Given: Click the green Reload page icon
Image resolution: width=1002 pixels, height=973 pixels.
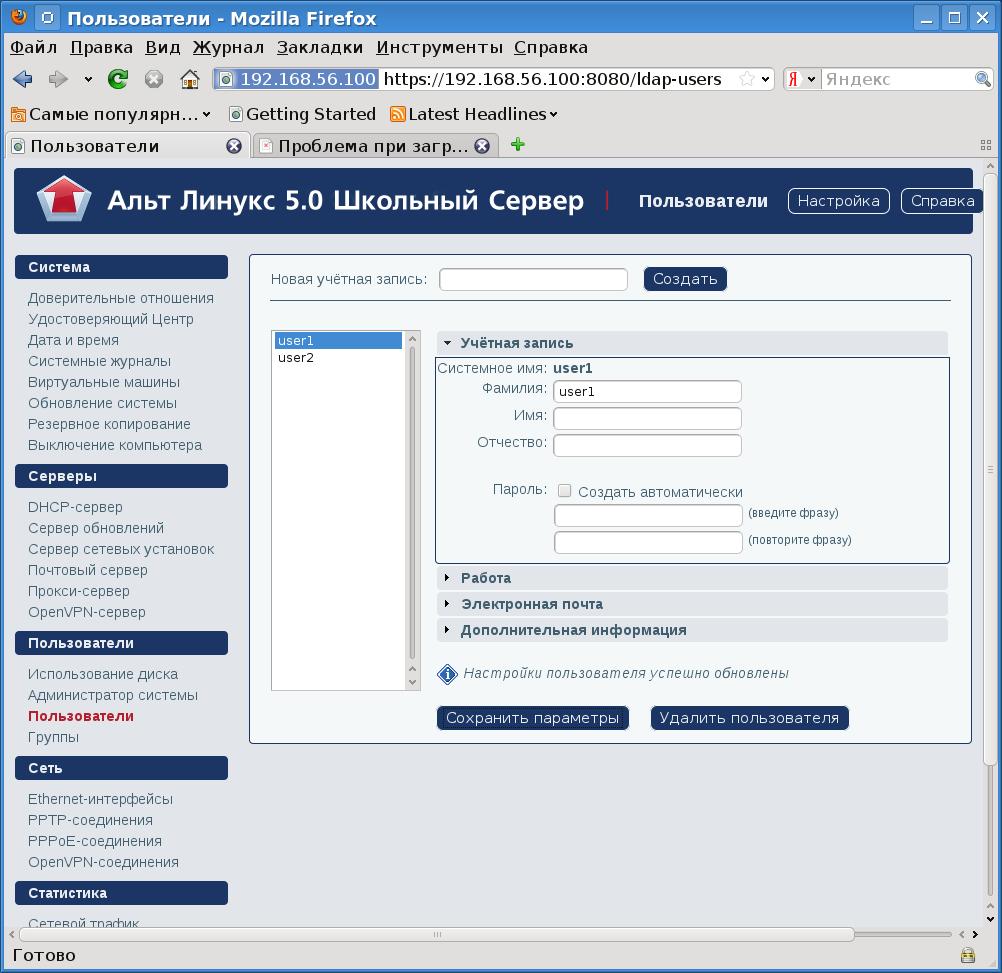Looking at the screenshot, I should pyautogui.click(x=118, y=79).
